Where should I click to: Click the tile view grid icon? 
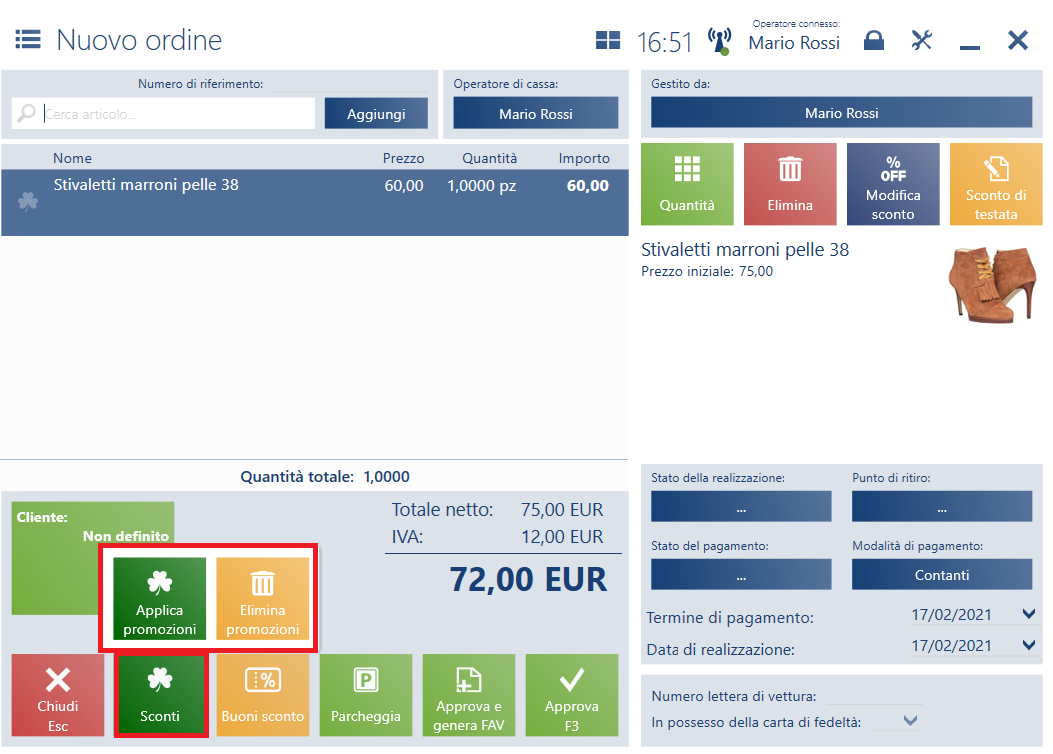coord(607,41)
